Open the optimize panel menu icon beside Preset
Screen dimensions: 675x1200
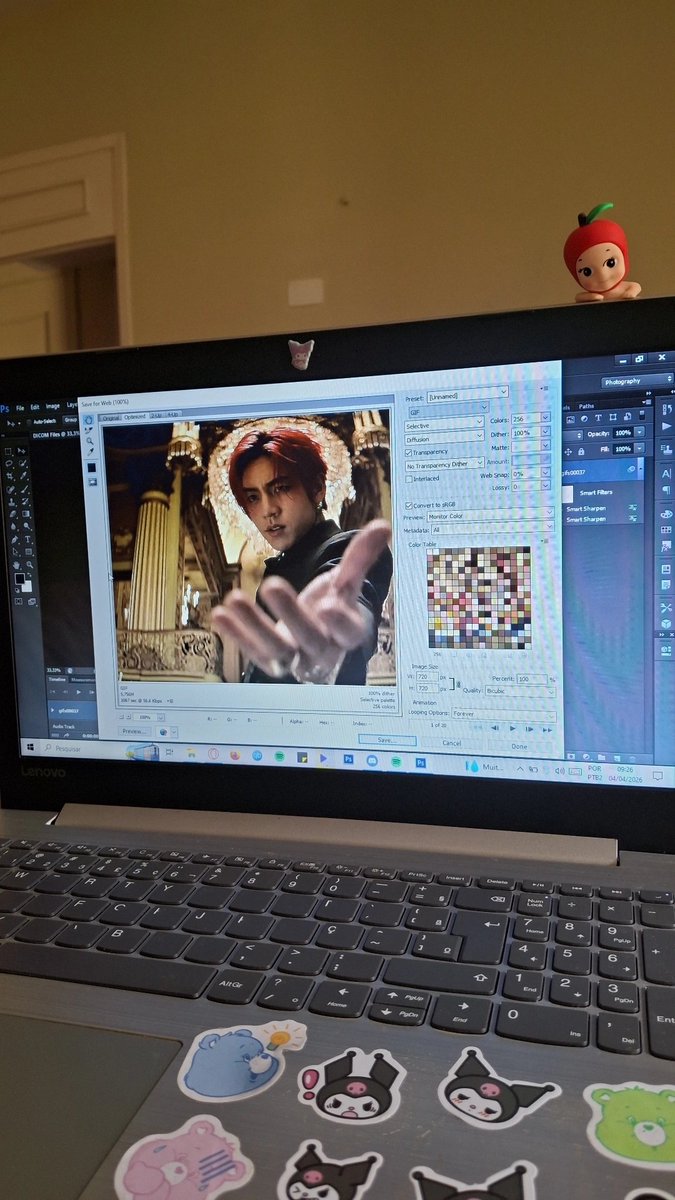point(545,388)
